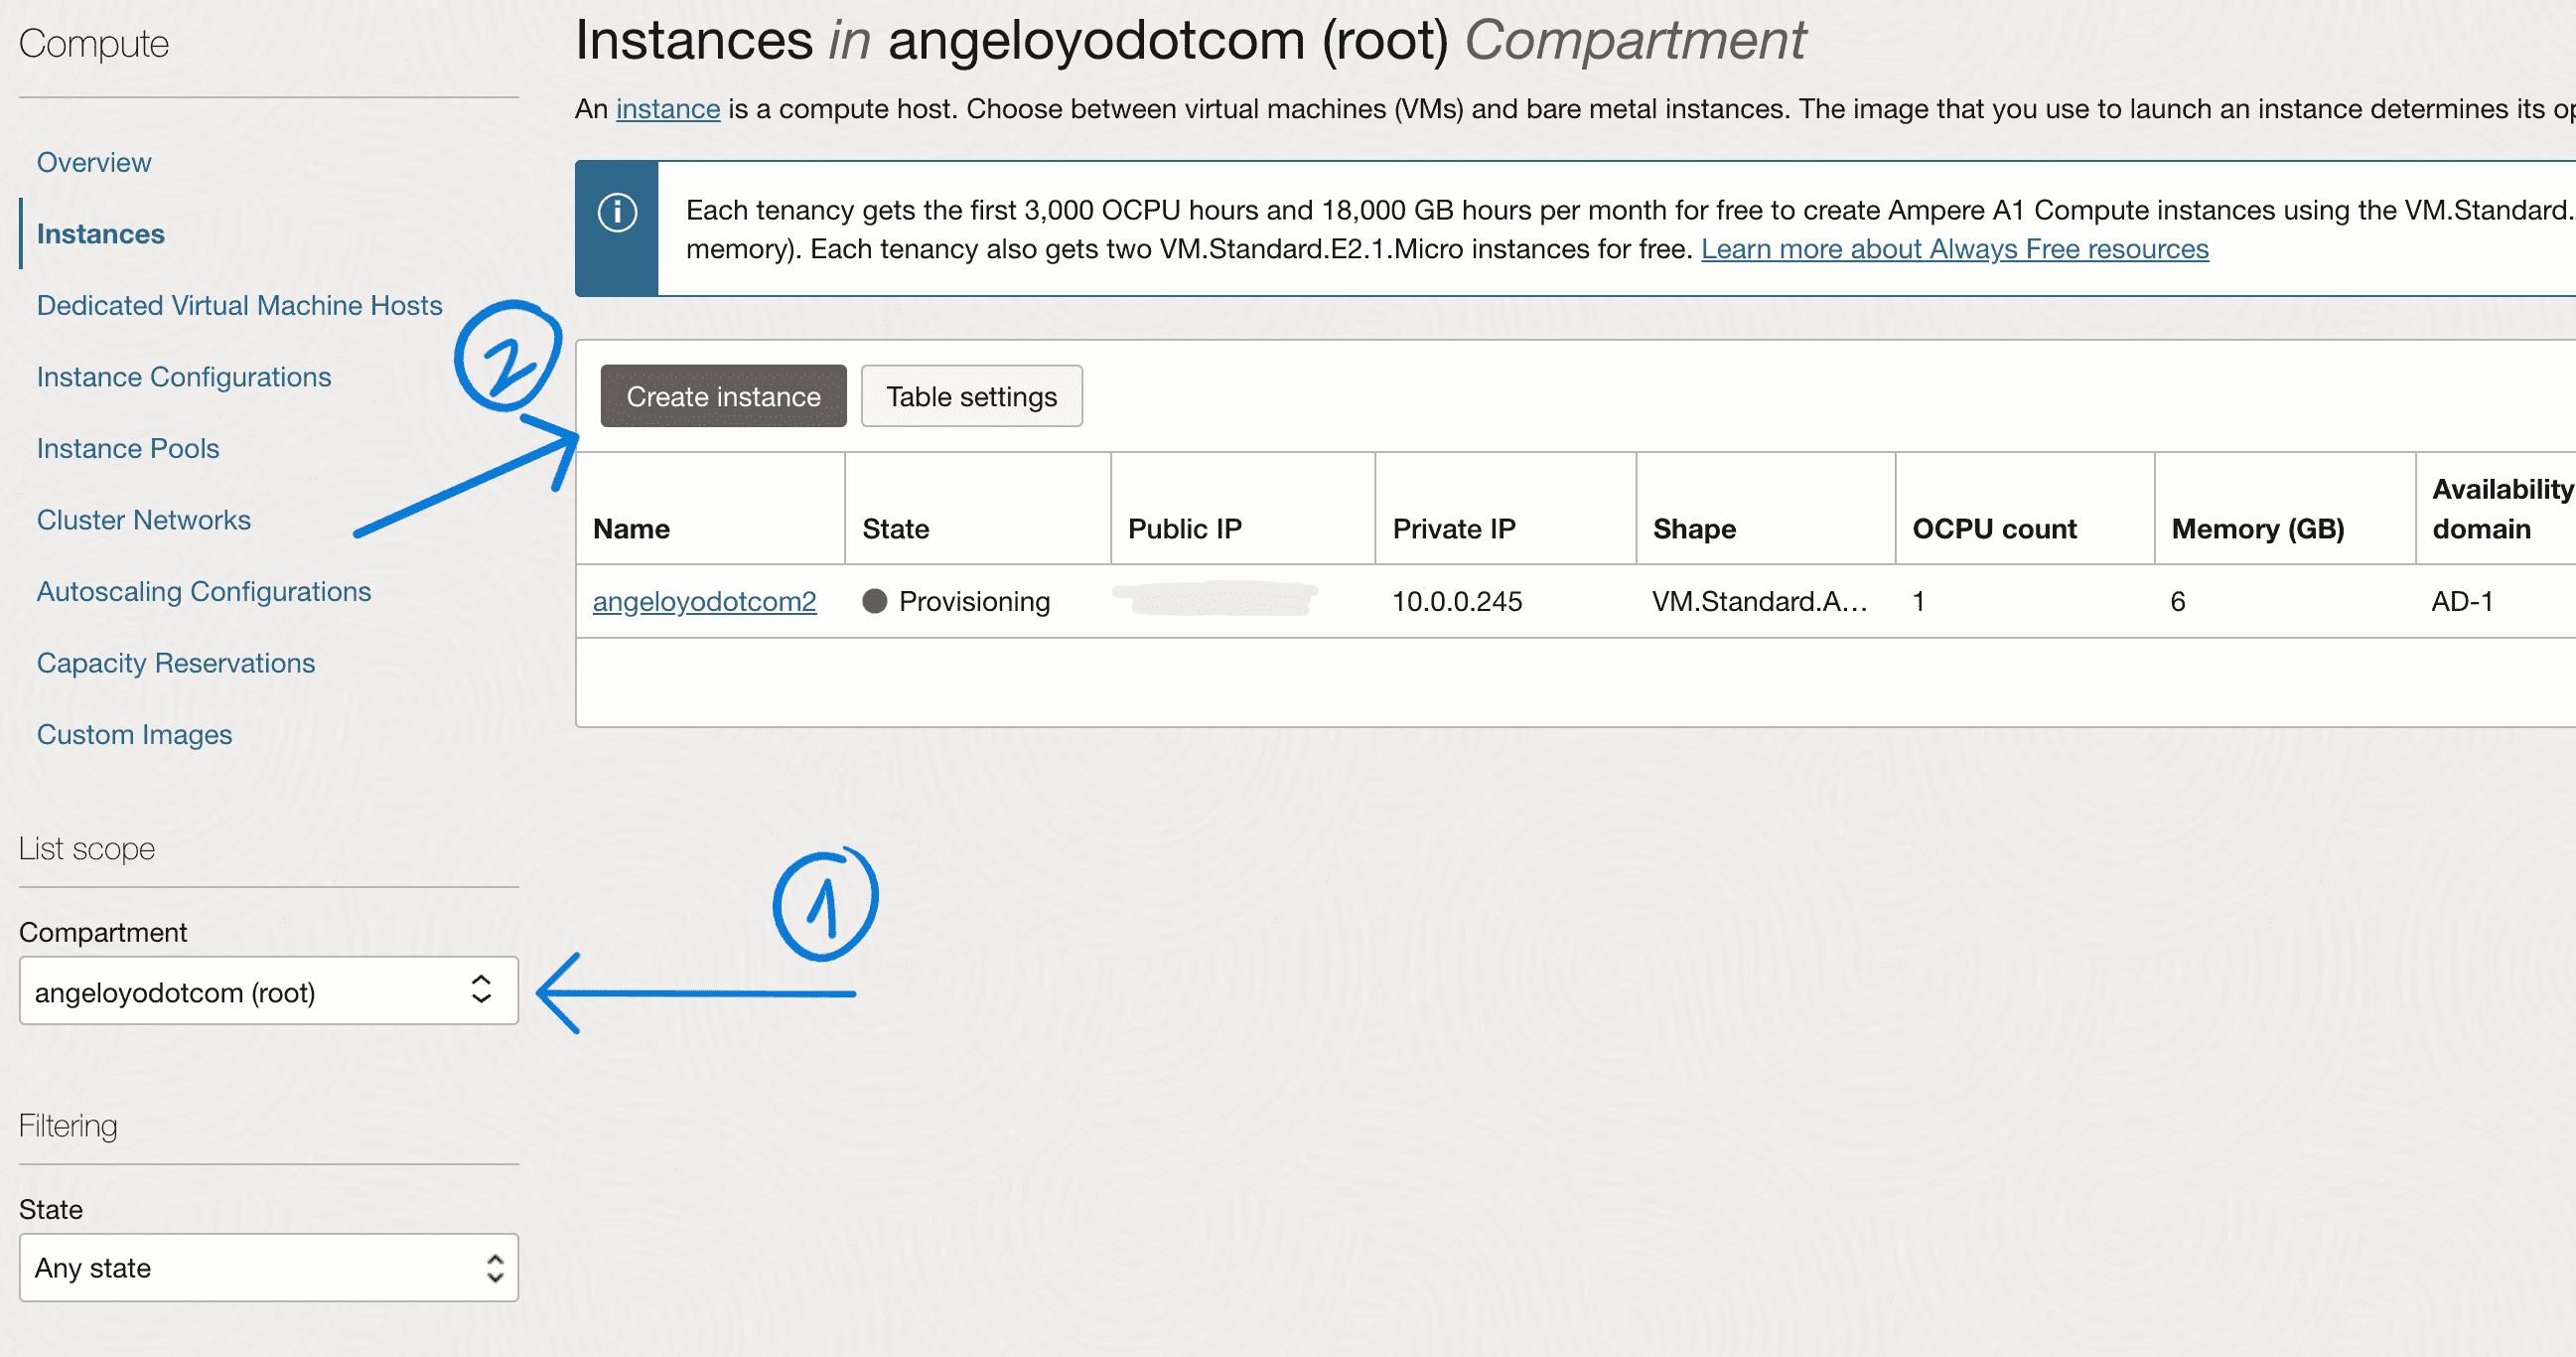Enable filtering by specific state value

click(x=264, y=1269)
